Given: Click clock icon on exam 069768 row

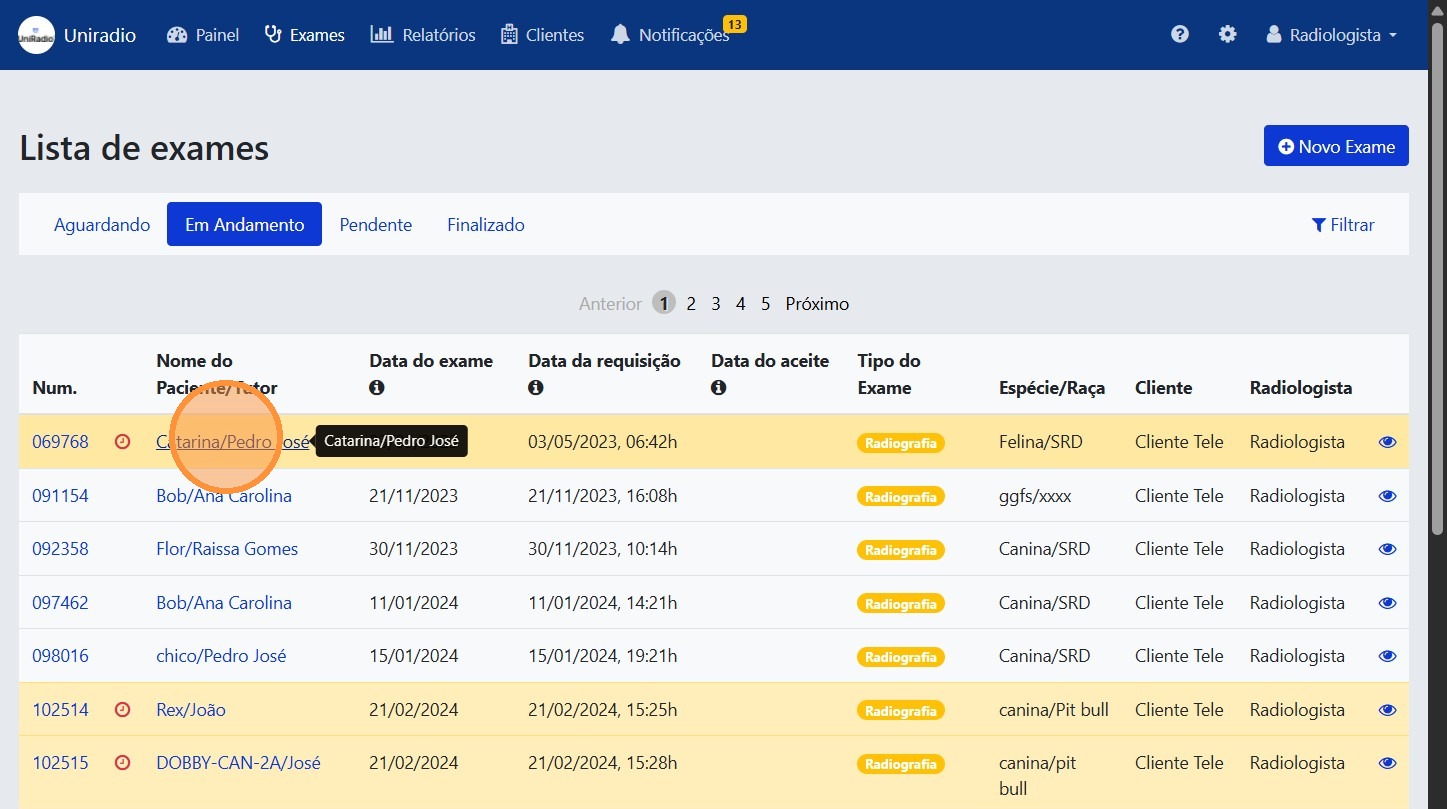Looking at the screenshot, I should click(x=123, y=442).
